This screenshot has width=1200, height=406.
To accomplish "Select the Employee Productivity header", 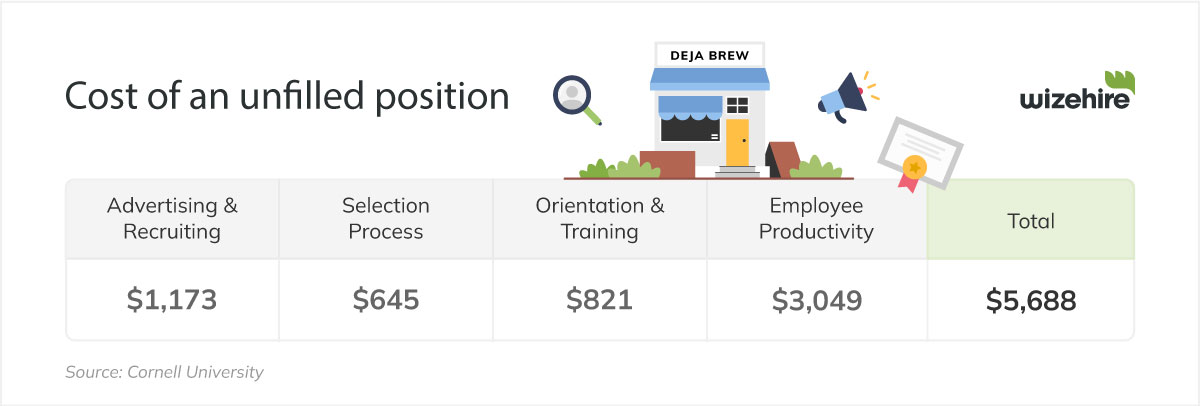I will (x=816, y=218).
